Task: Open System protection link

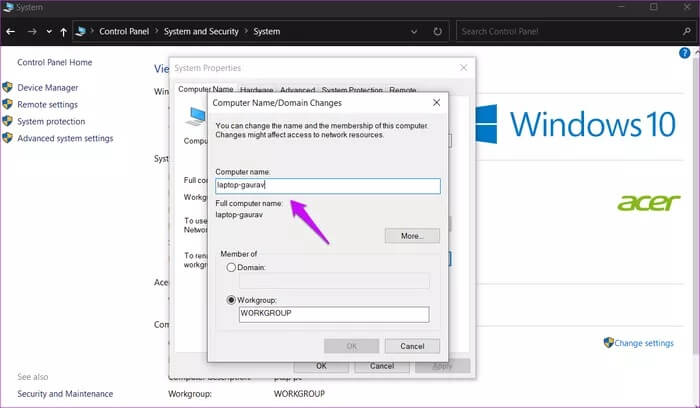Action: click(51, 121)
